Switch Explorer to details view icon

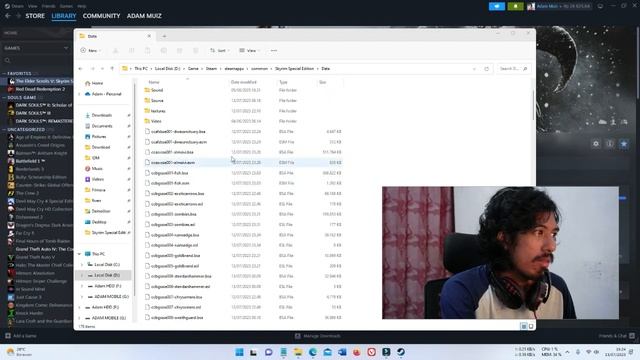(524, 326)
